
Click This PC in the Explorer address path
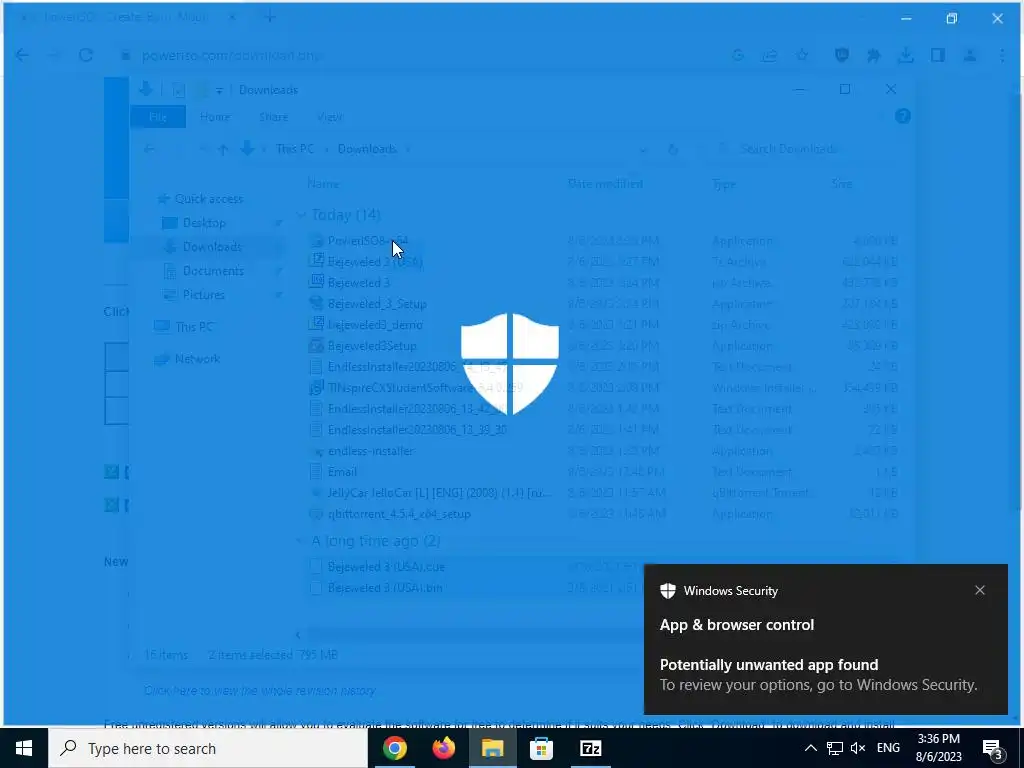pos(295,149)
